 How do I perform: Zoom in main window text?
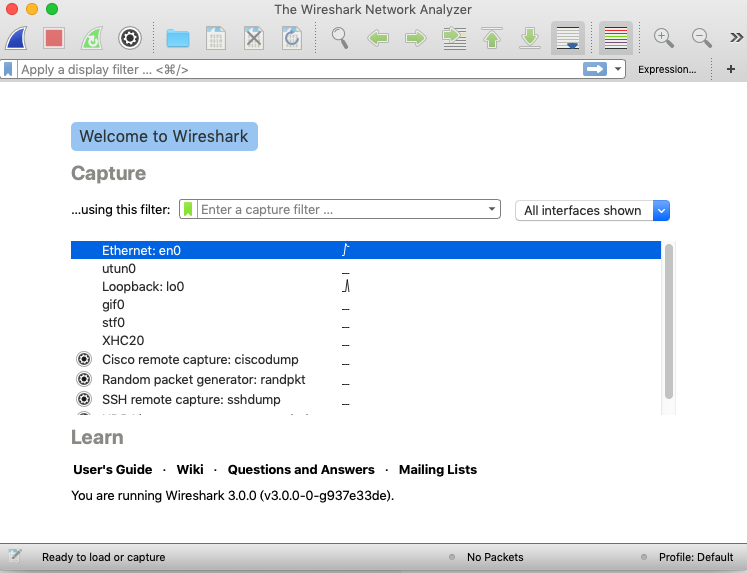point(664,38)
